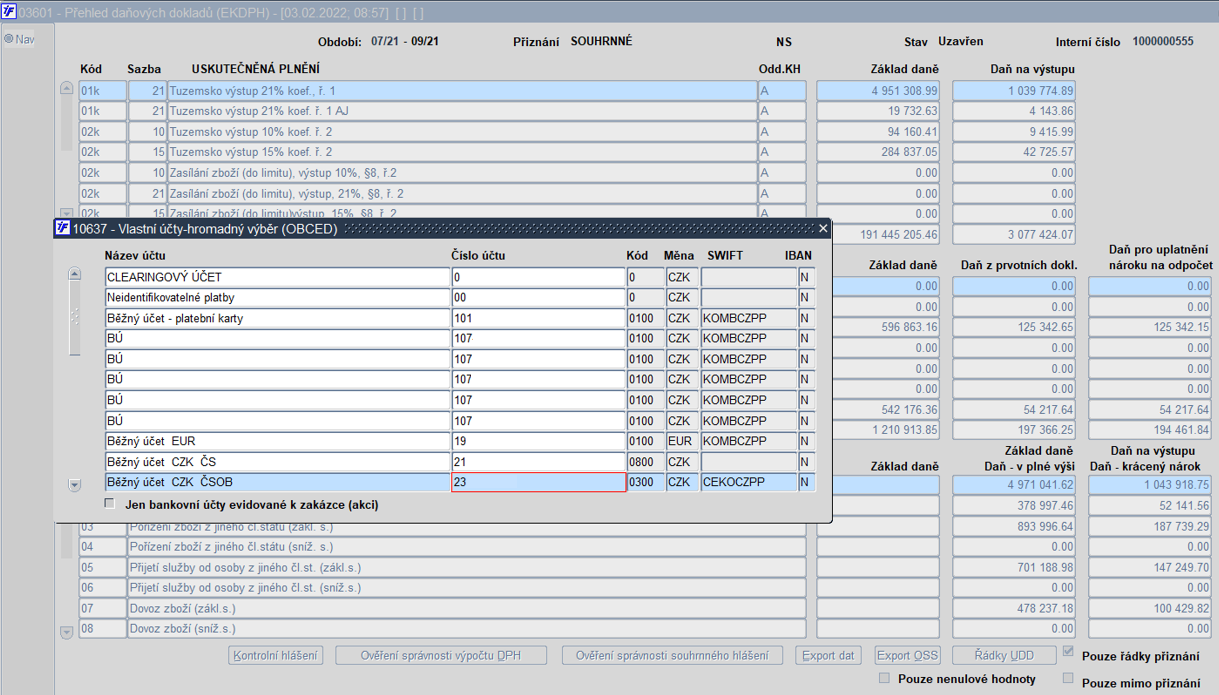Click Ověření správnosti výpočtu DPH button
This screenshot has height=695, width=1219.
[441, 656]
